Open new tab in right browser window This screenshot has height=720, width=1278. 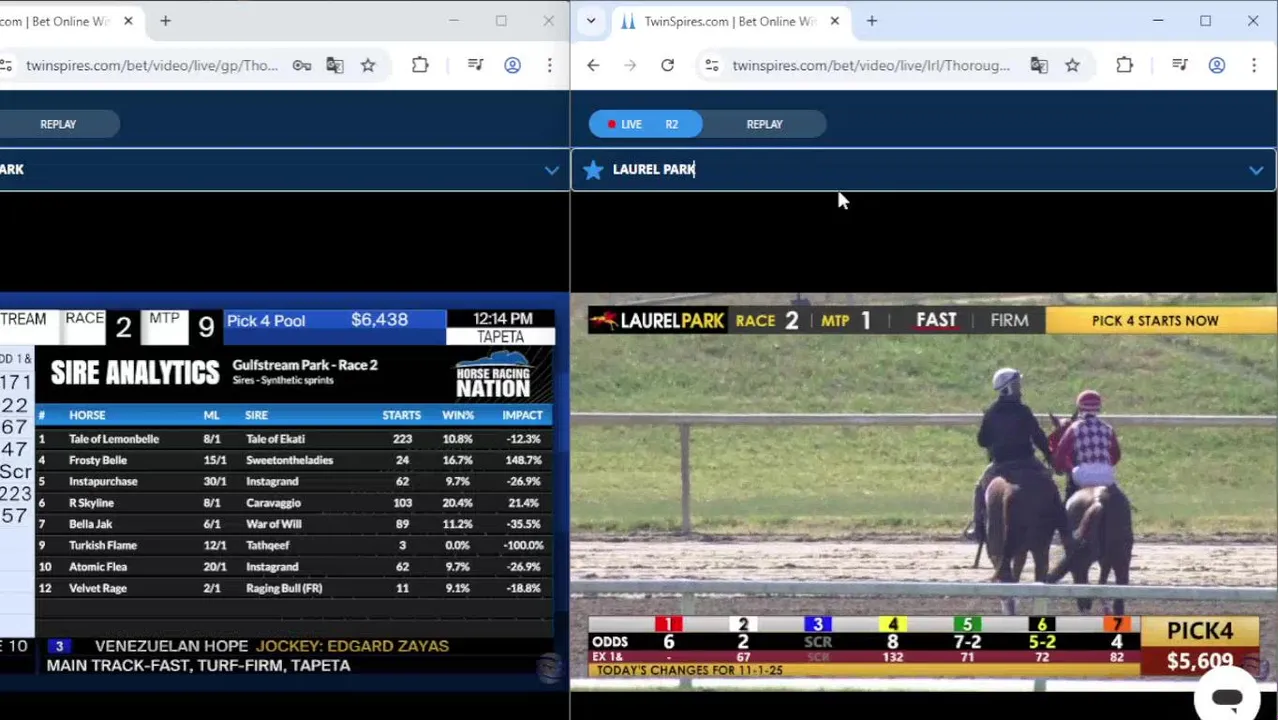tap(871, 20)
